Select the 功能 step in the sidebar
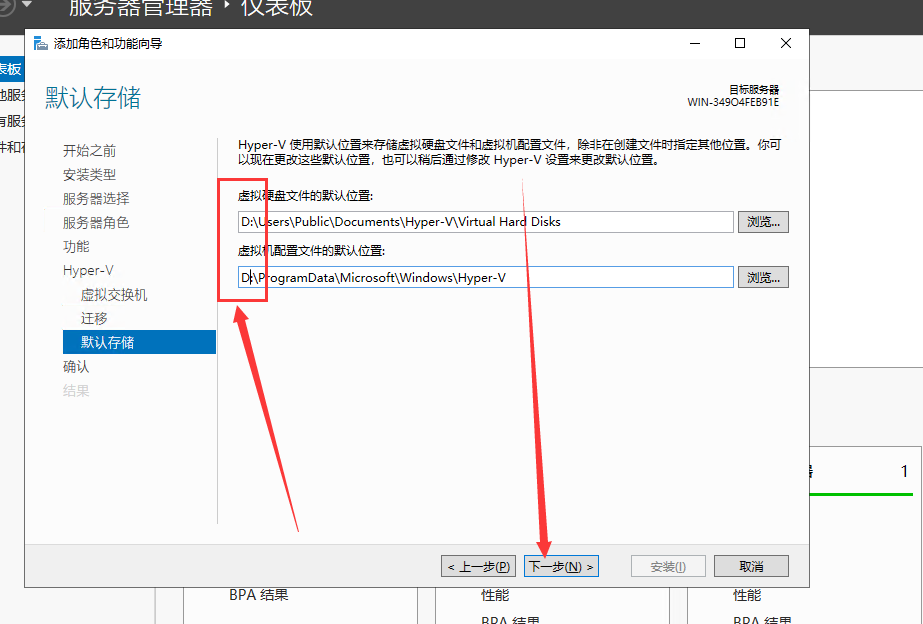Viewport: 923px width, 624px height. 76,247
